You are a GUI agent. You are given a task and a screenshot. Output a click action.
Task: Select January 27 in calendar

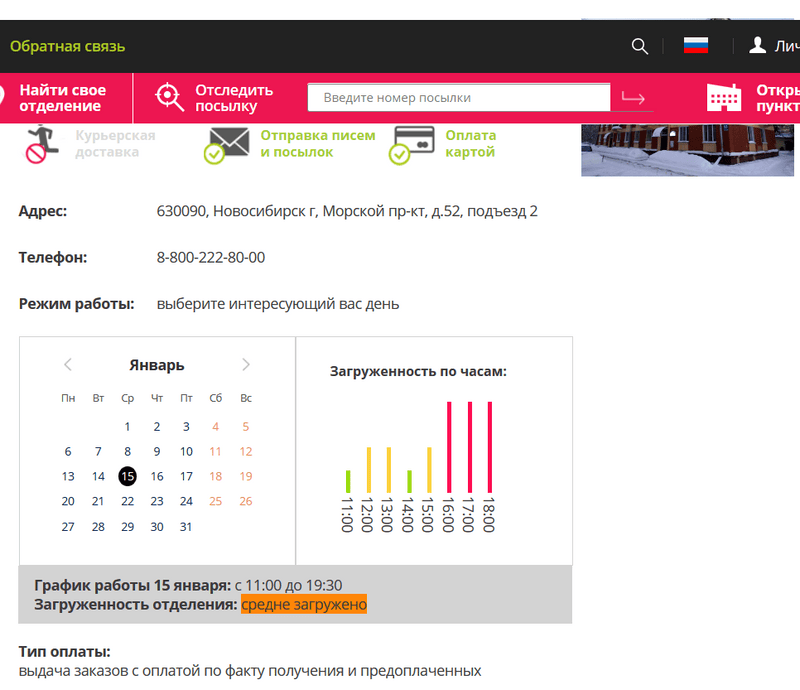[x=68, y=527]
